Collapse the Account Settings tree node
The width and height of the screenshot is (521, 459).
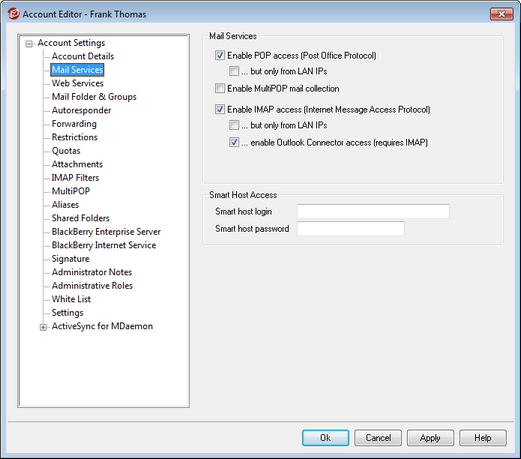29,44
